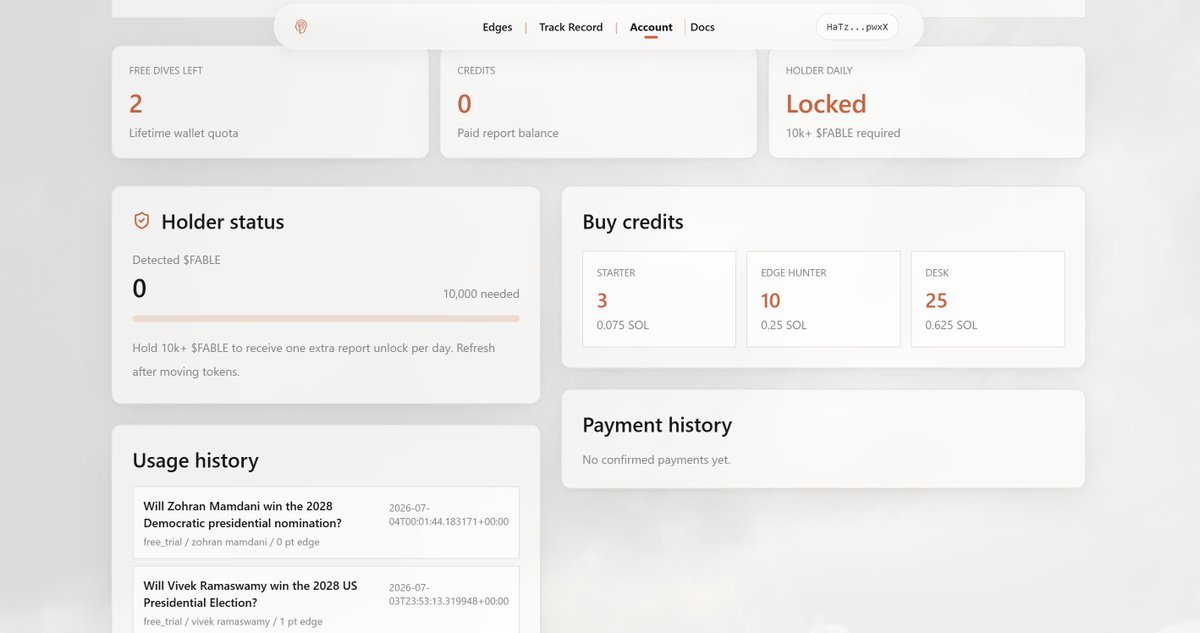Buy the Desk 25 credits package

coord(988,299)
